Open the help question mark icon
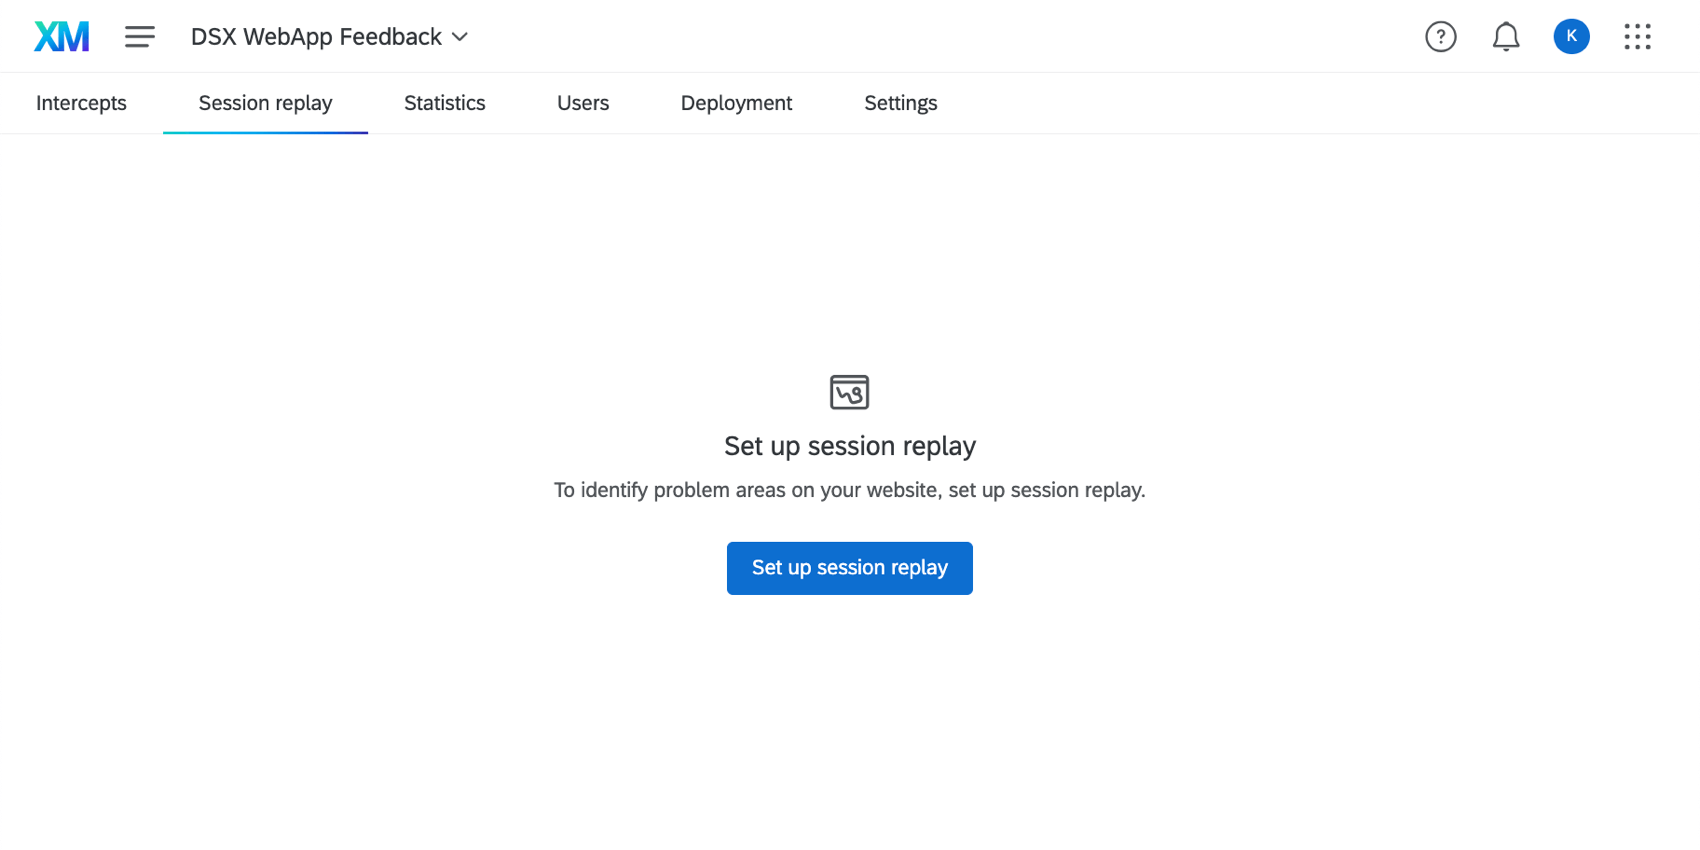Screen dimensions: 1700x850 tap(1440, 37)
